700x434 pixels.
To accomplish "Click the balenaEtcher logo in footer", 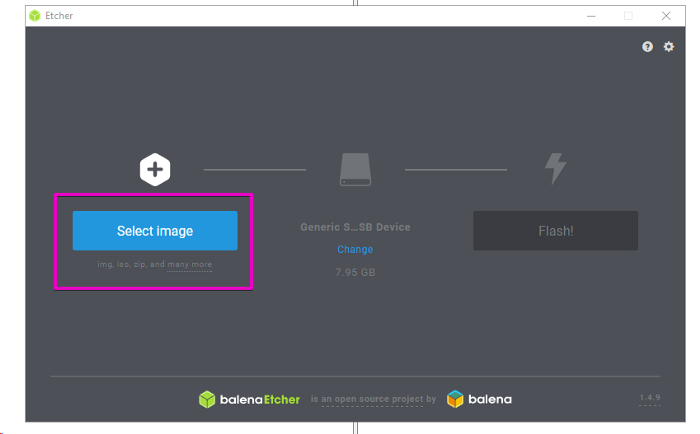I will point(249,400).
